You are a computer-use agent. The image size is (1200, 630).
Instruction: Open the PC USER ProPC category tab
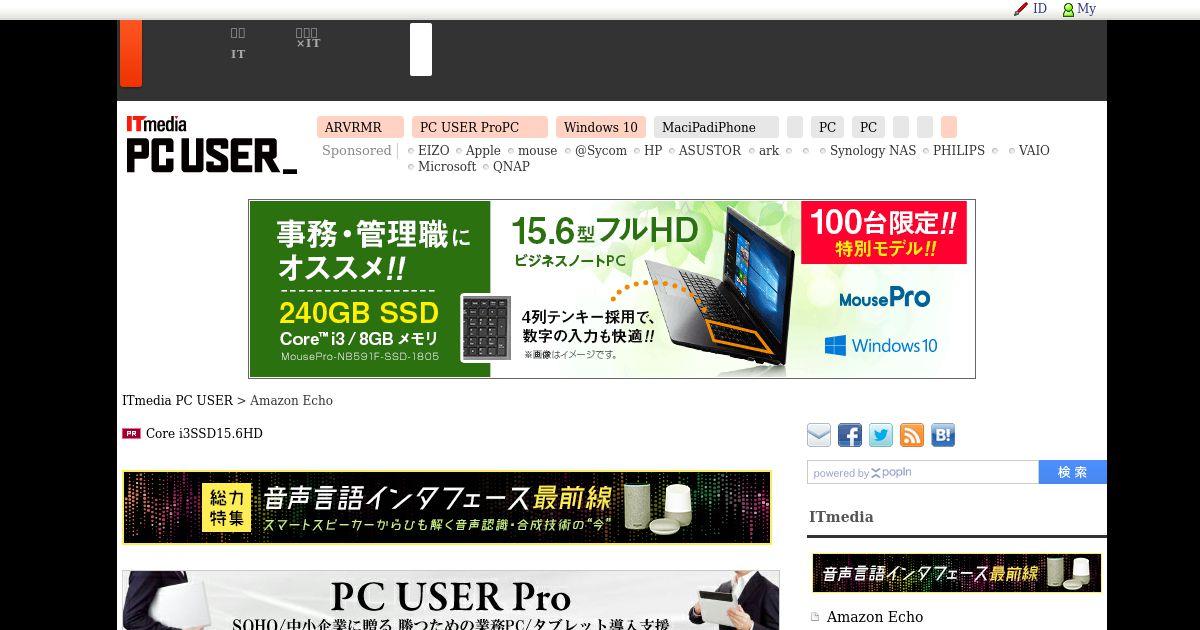pos(479,127)
